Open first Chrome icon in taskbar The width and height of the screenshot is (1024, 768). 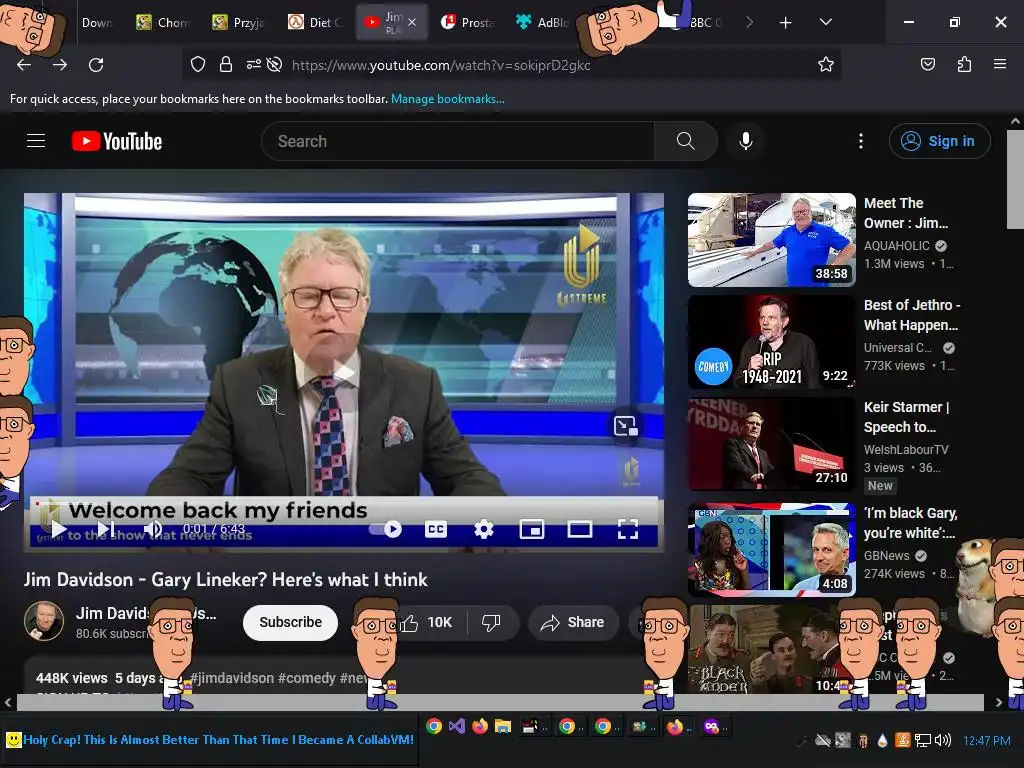coord(434,726)
